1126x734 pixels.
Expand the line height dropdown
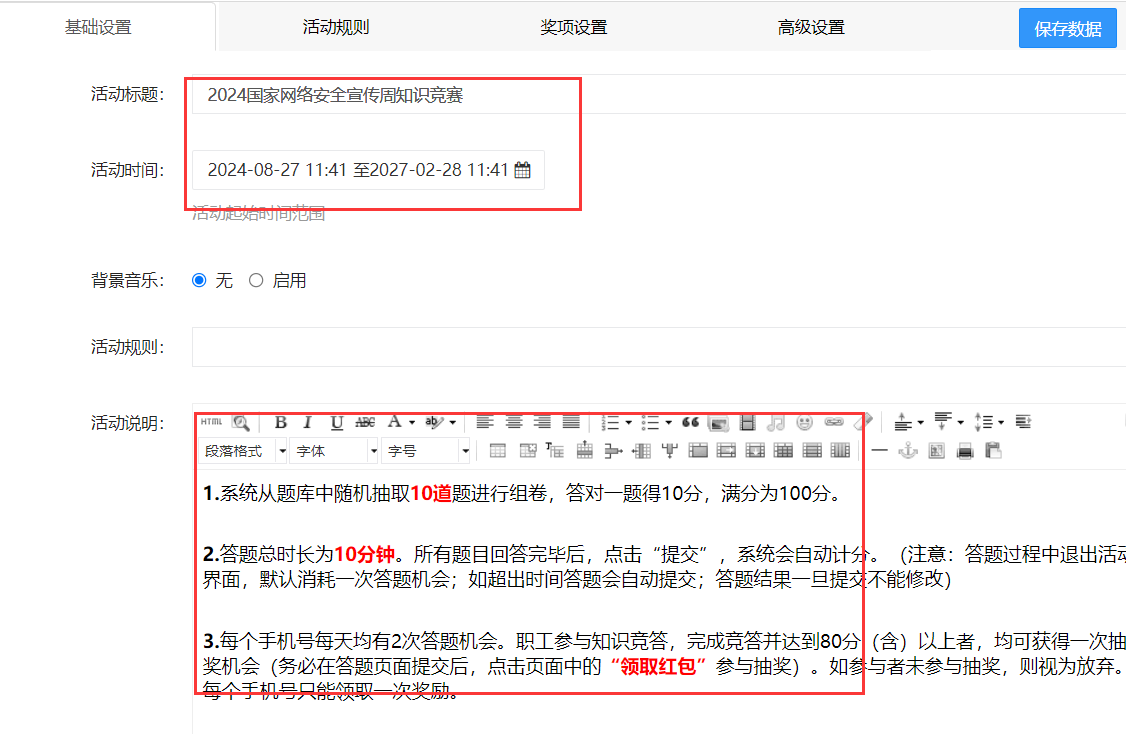[1001, 423]
